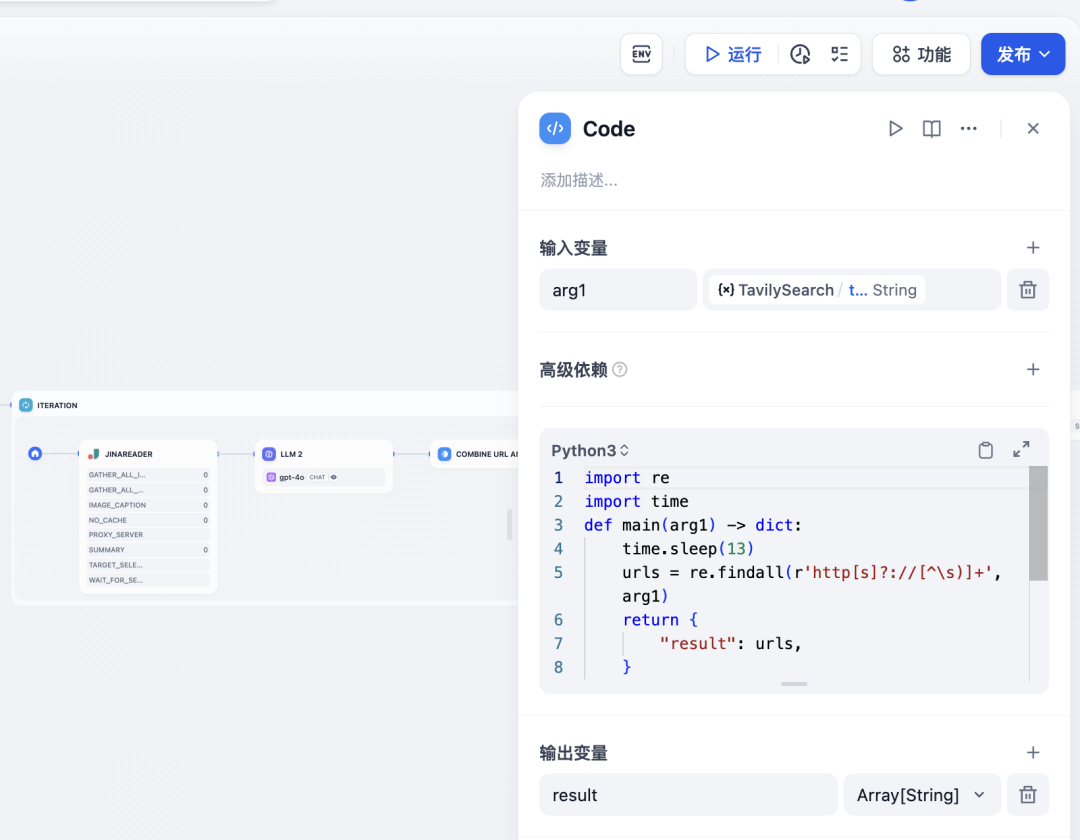Click the IMAGE_CAPTION row in JINAREADER
This screenshot has height=840, width=1080.
pyautogui.click(x=148, y=505)
